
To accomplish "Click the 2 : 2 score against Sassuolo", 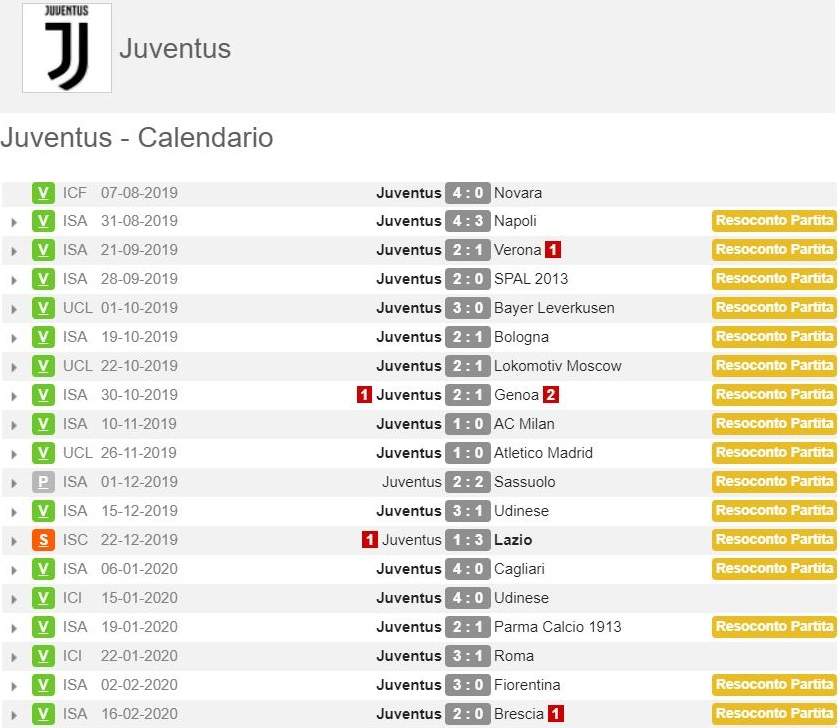I will [x=467, y=482].
